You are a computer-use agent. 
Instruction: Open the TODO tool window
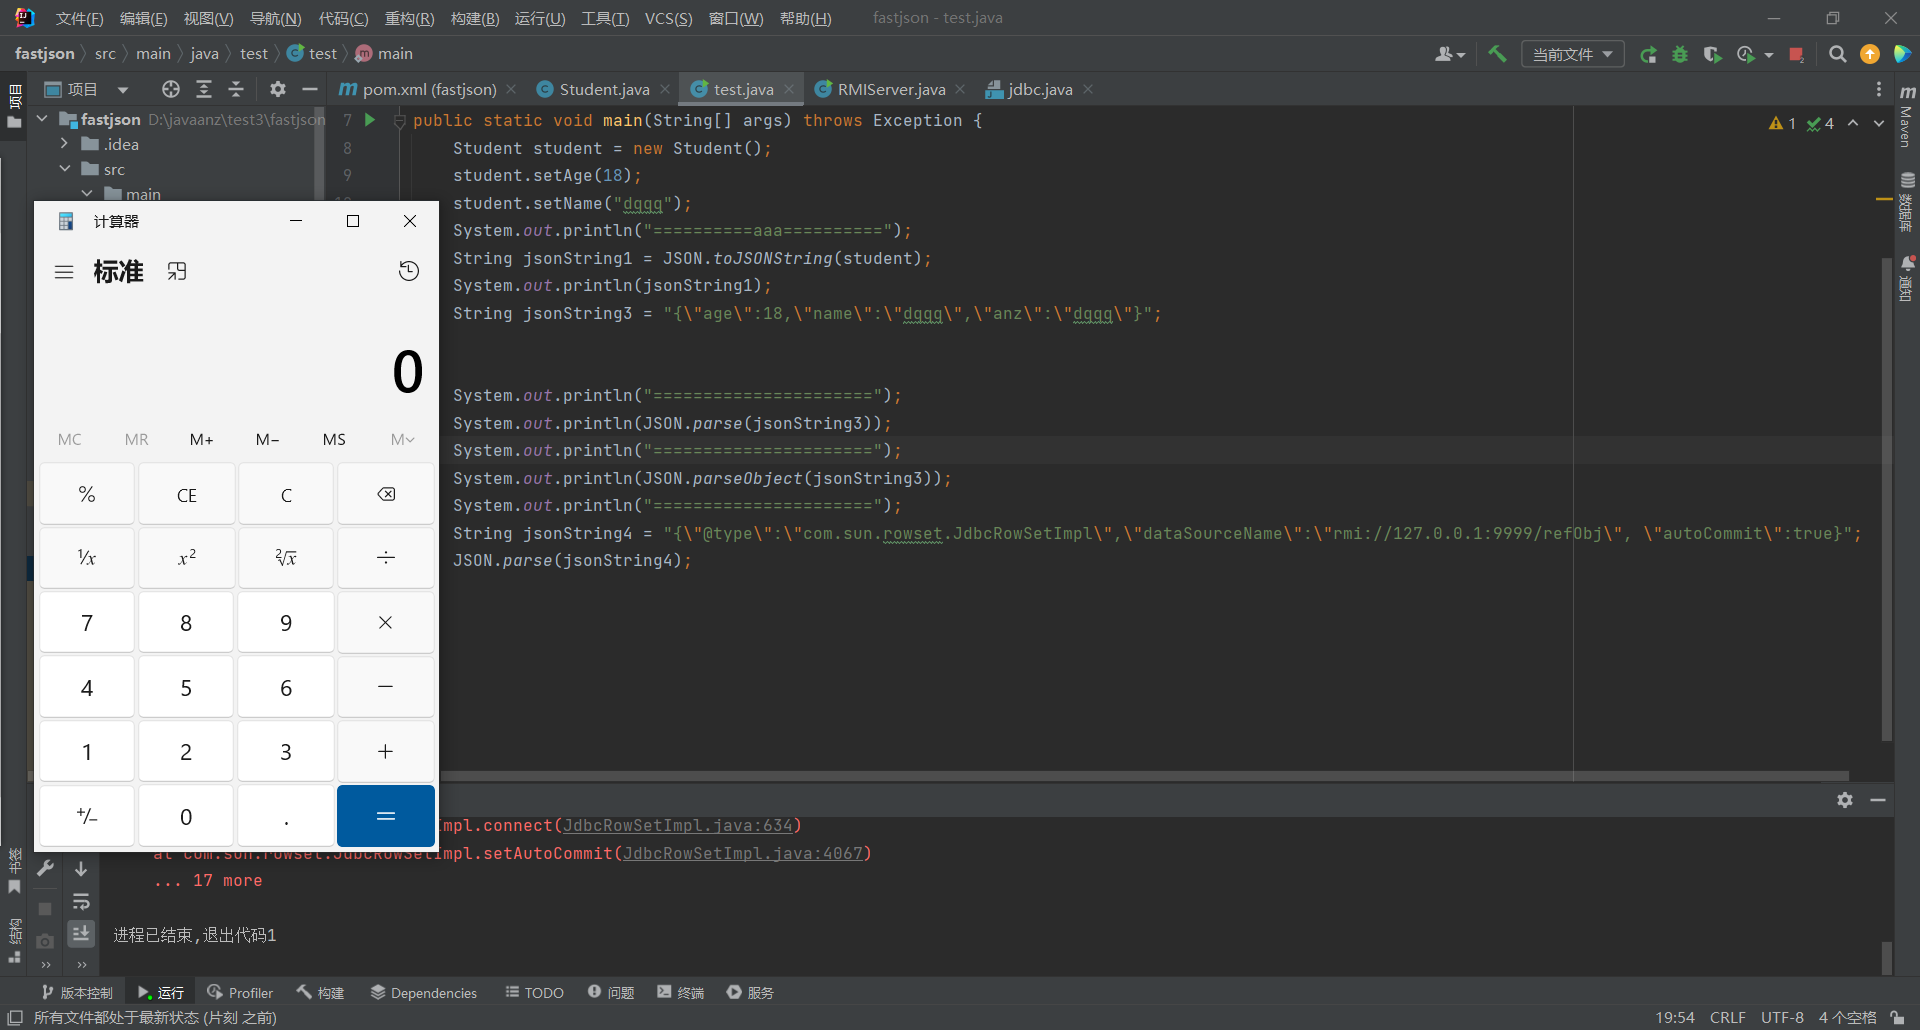535,992
